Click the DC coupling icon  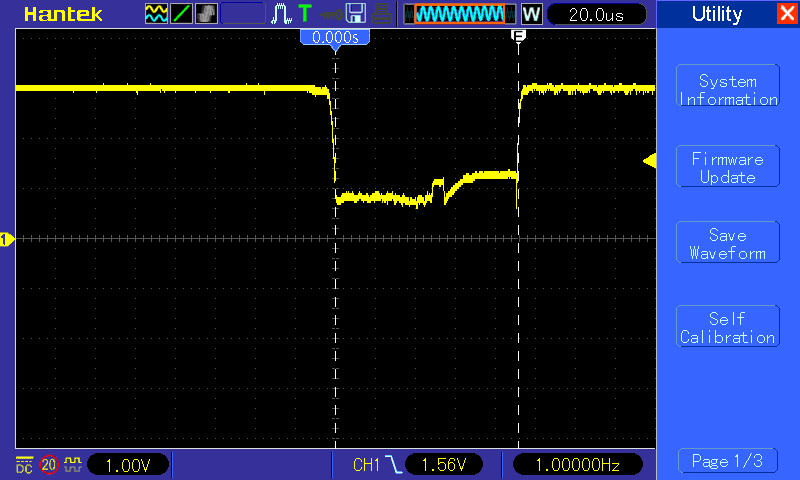24,465
